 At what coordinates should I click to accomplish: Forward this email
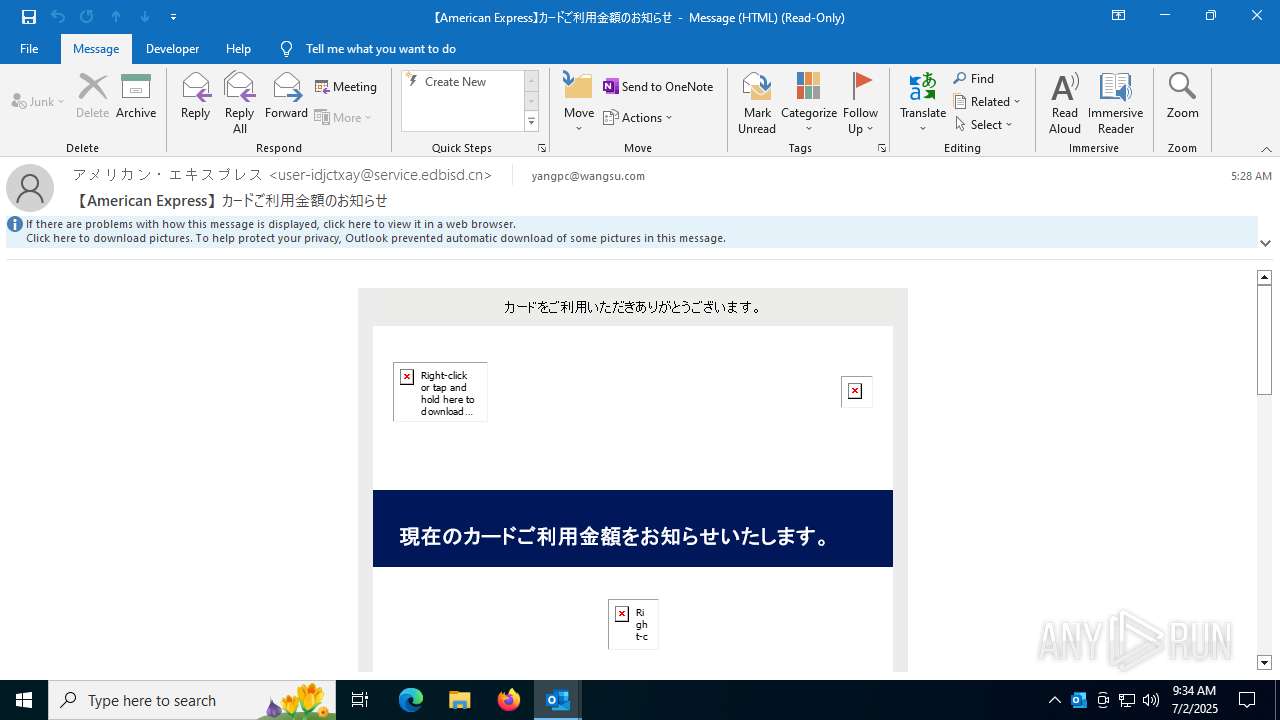pos(287,97)
